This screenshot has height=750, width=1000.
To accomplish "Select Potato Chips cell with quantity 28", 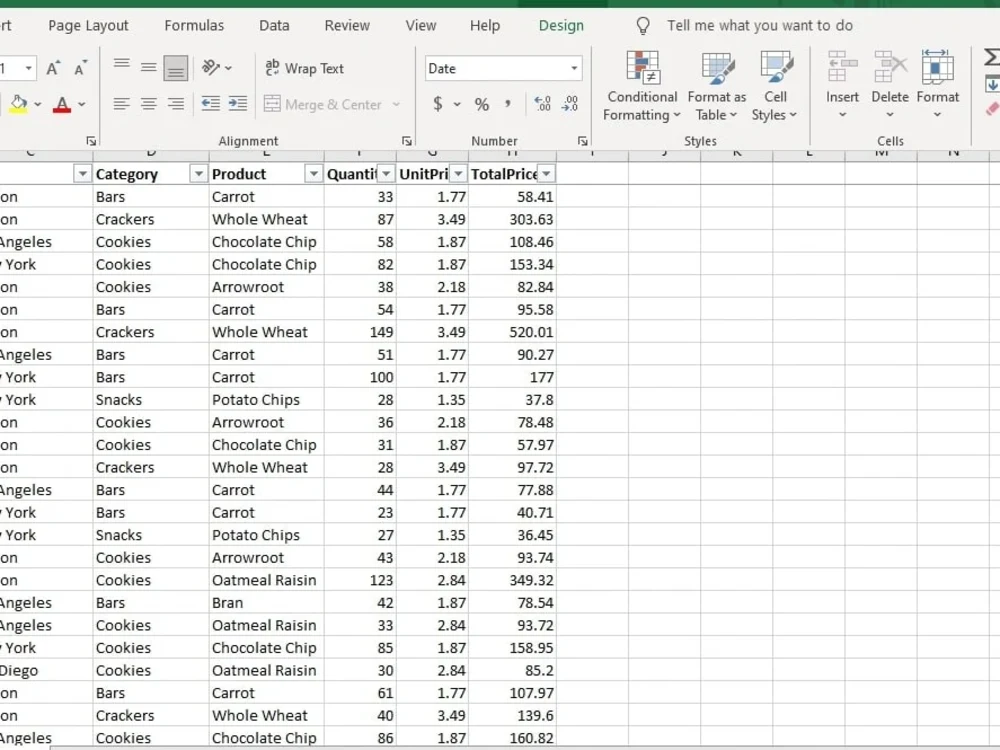I will (x=266, y=400).
